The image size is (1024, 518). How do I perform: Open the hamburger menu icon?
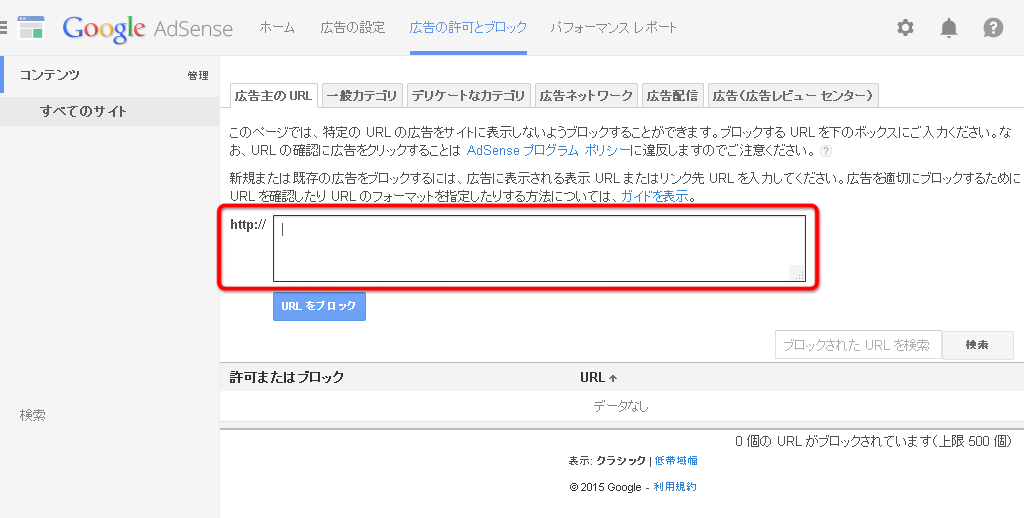3,28
